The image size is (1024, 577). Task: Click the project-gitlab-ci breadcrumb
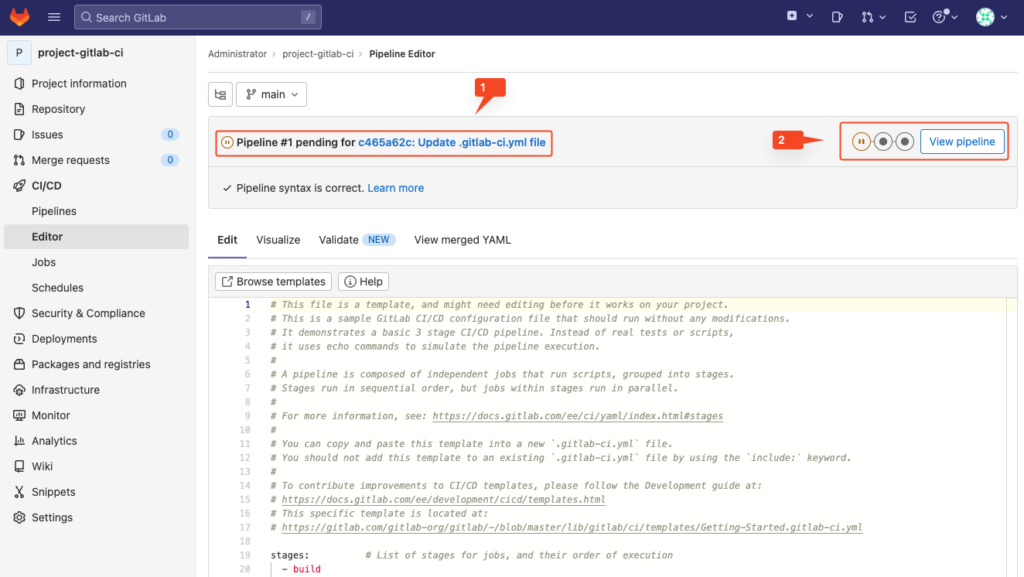(x=318, y=54)
